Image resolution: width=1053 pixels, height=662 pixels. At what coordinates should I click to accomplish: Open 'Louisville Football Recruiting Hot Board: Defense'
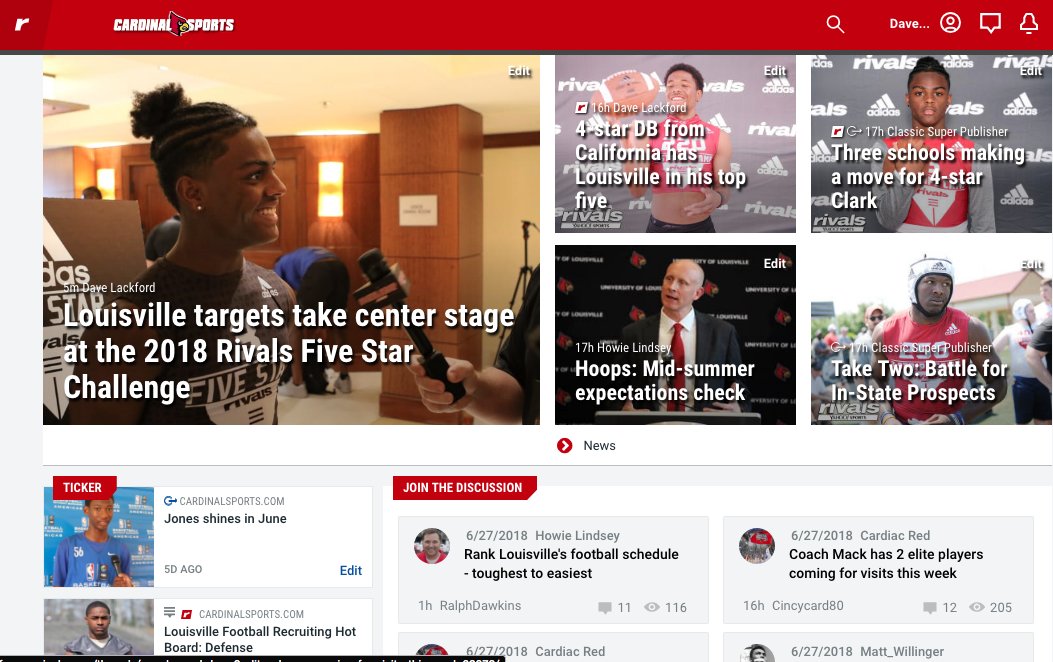pos(260,639)
